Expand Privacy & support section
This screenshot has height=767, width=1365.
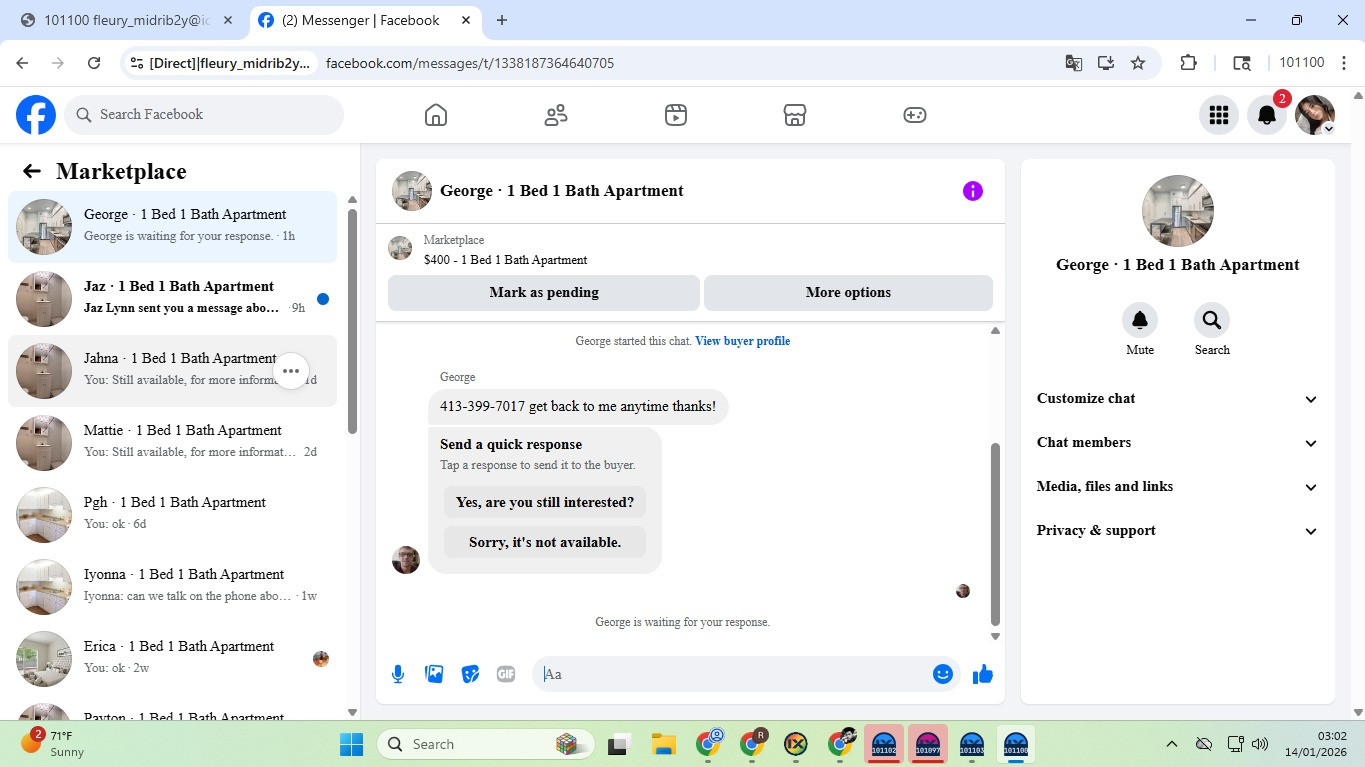(x=1178, y=531)
